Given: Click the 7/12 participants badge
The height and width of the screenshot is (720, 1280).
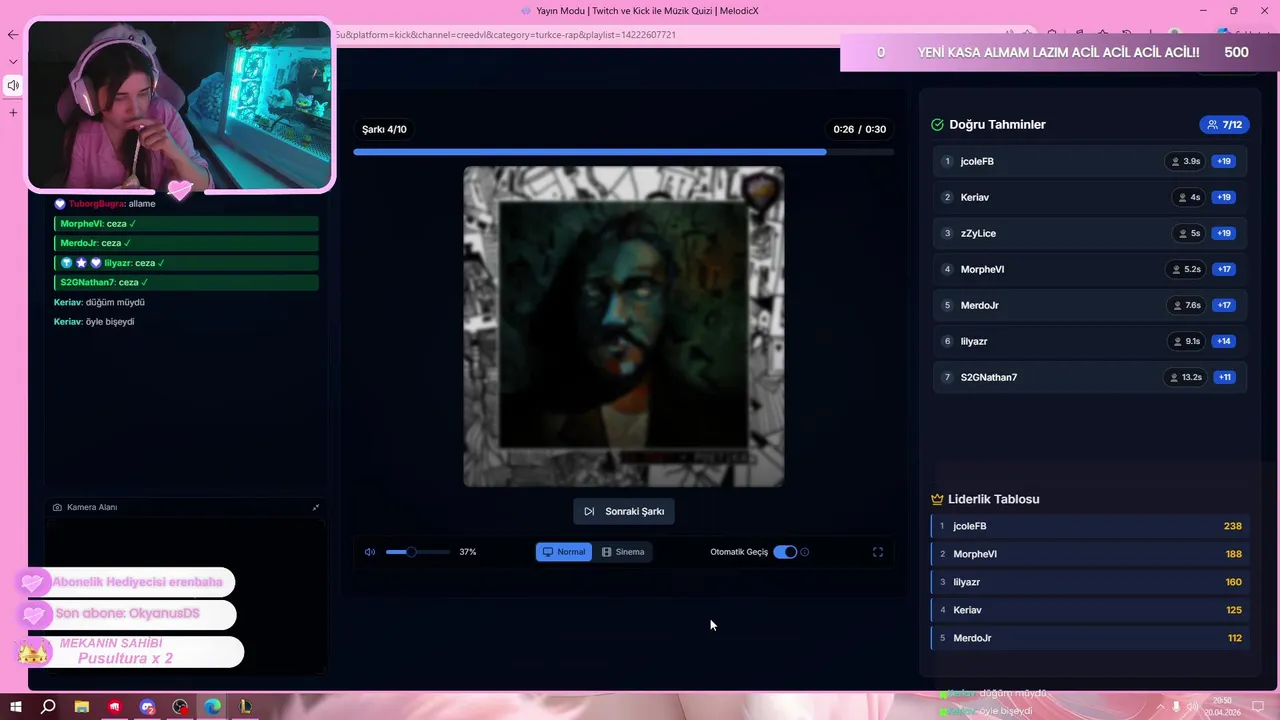Looking at the screenshot, I should 1225,125.
